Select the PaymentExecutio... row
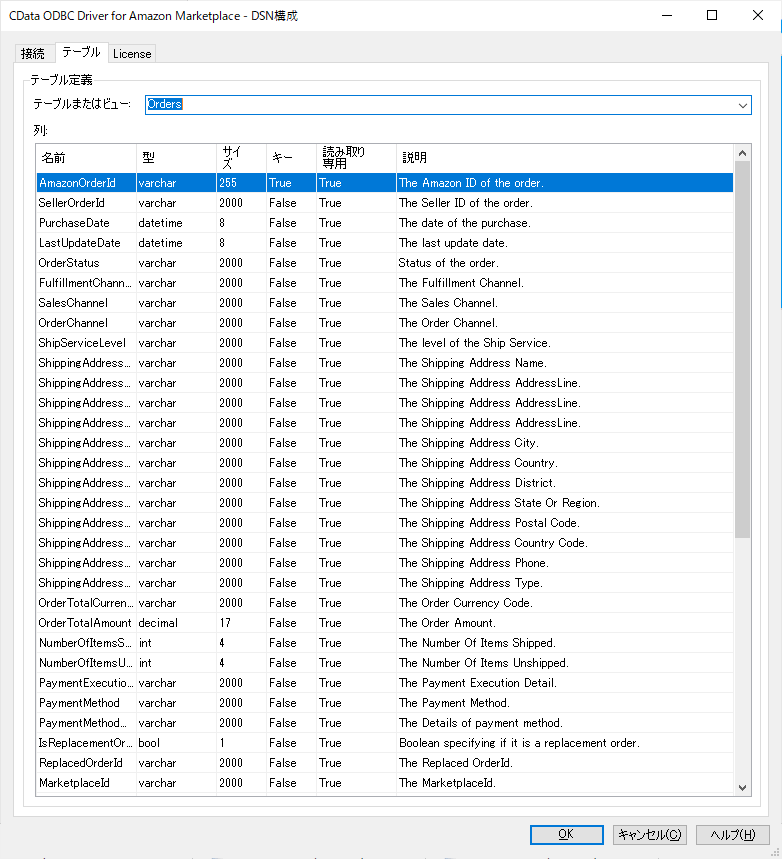The width and height of the screenshot is (782, 859). tap(385, 683)
